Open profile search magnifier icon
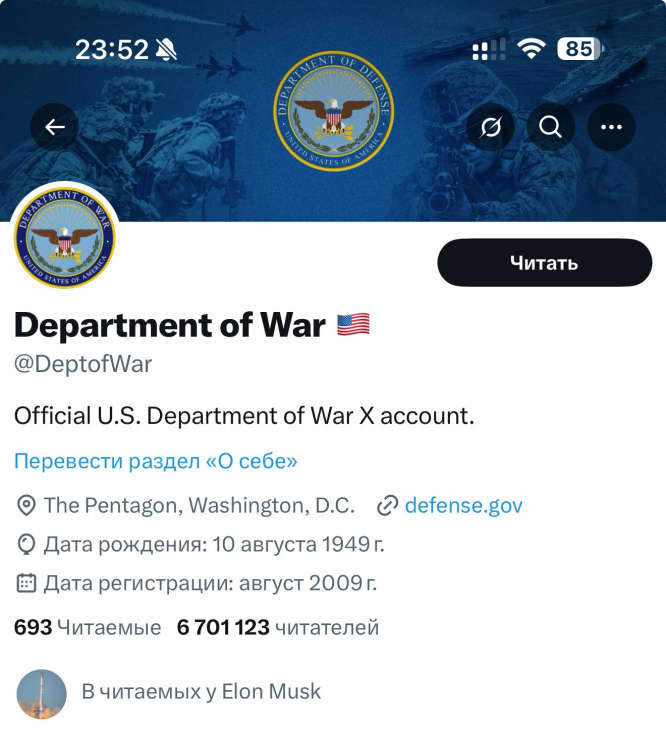The height and width of the screenshot is (750, 666). pyautogui.click(x=551, y=127)
